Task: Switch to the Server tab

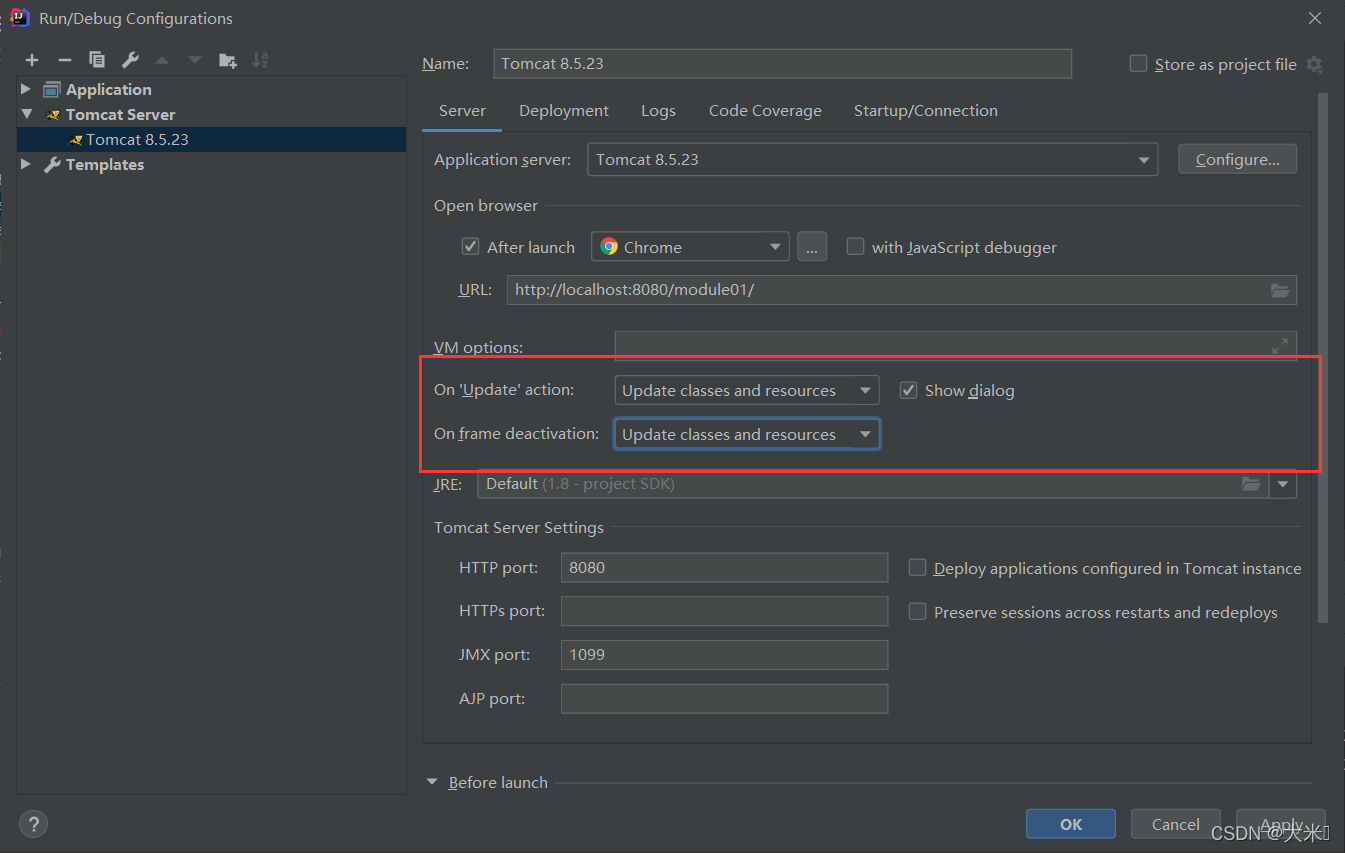Action: pos(462,111)
